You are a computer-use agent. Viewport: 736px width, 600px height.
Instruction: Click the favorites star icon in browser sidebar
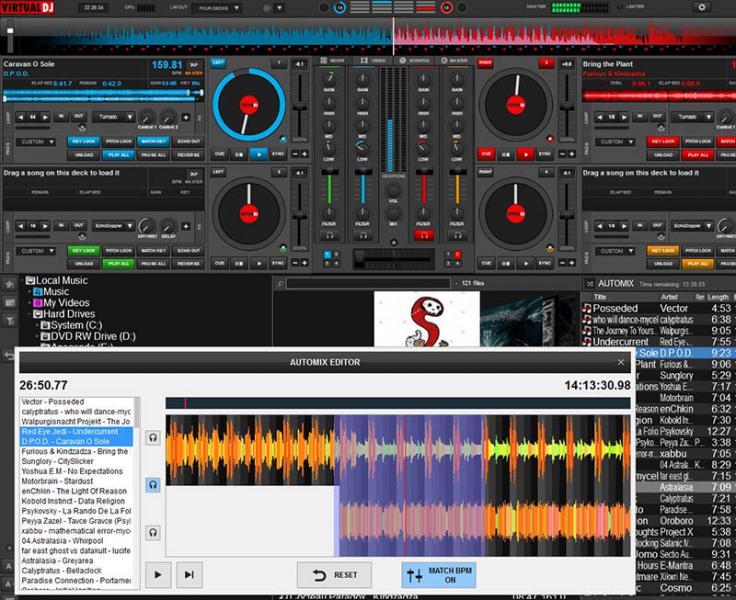point(9,284)
